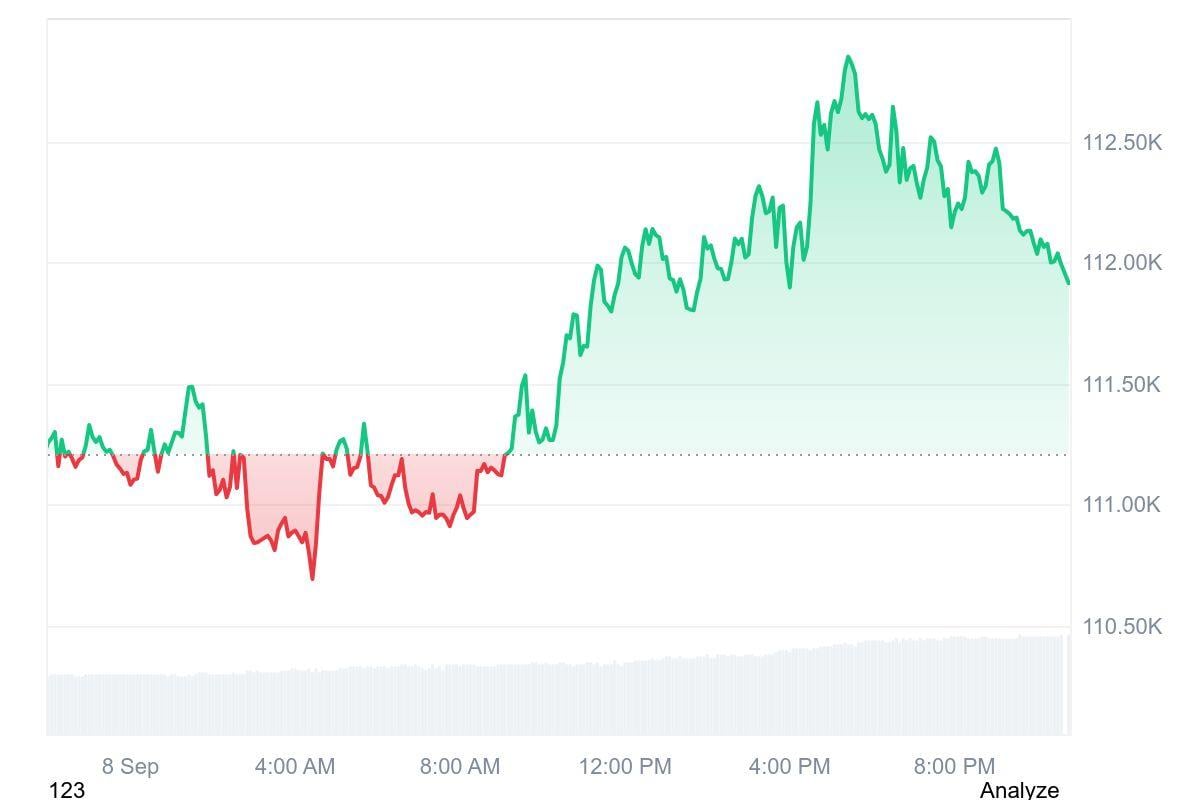1200x800 pixels.
Task: Click the 110.50K price axis label
Action: [x=1122, y=627]
